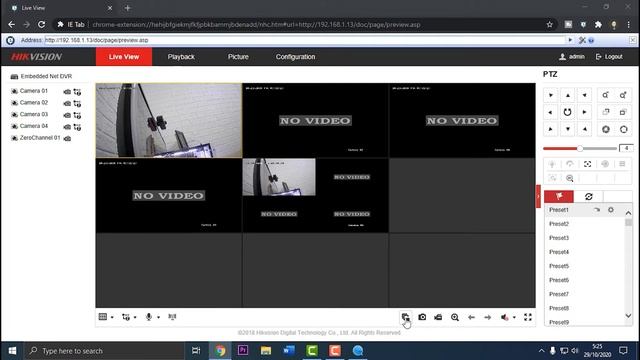
Task: Click the wiper icon in PTZ panel
Action: click(570, 164)
